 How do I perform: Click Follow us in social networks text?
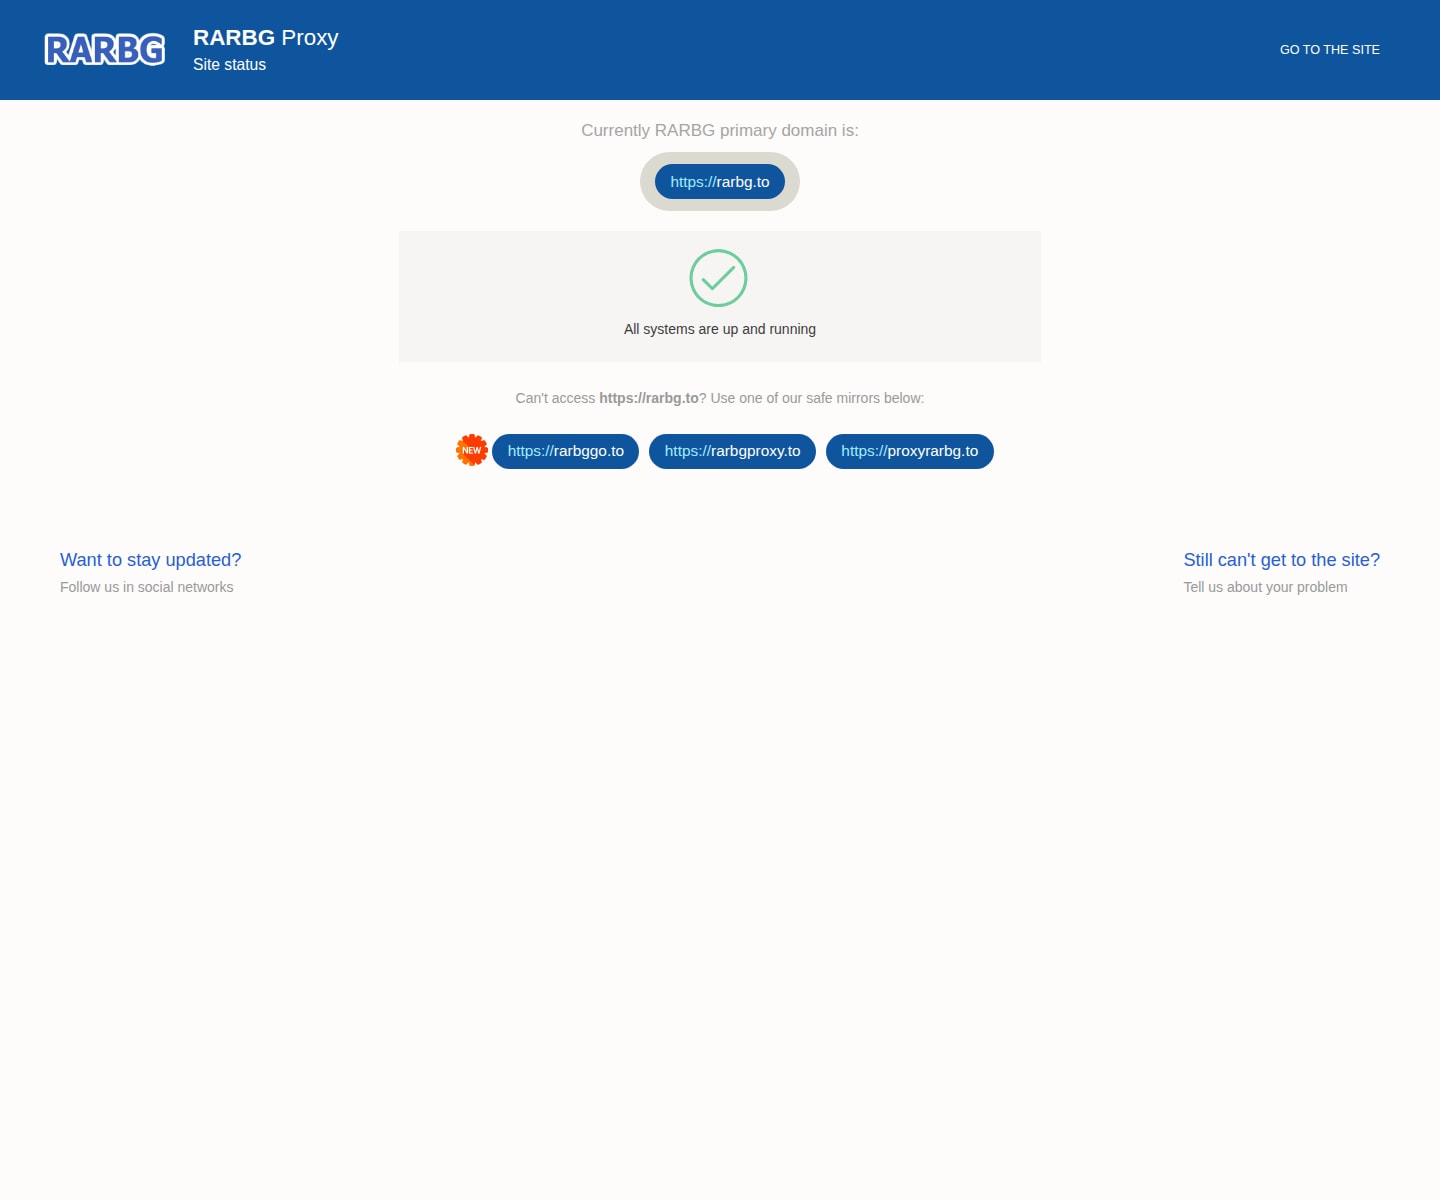[x=146, y=587]
